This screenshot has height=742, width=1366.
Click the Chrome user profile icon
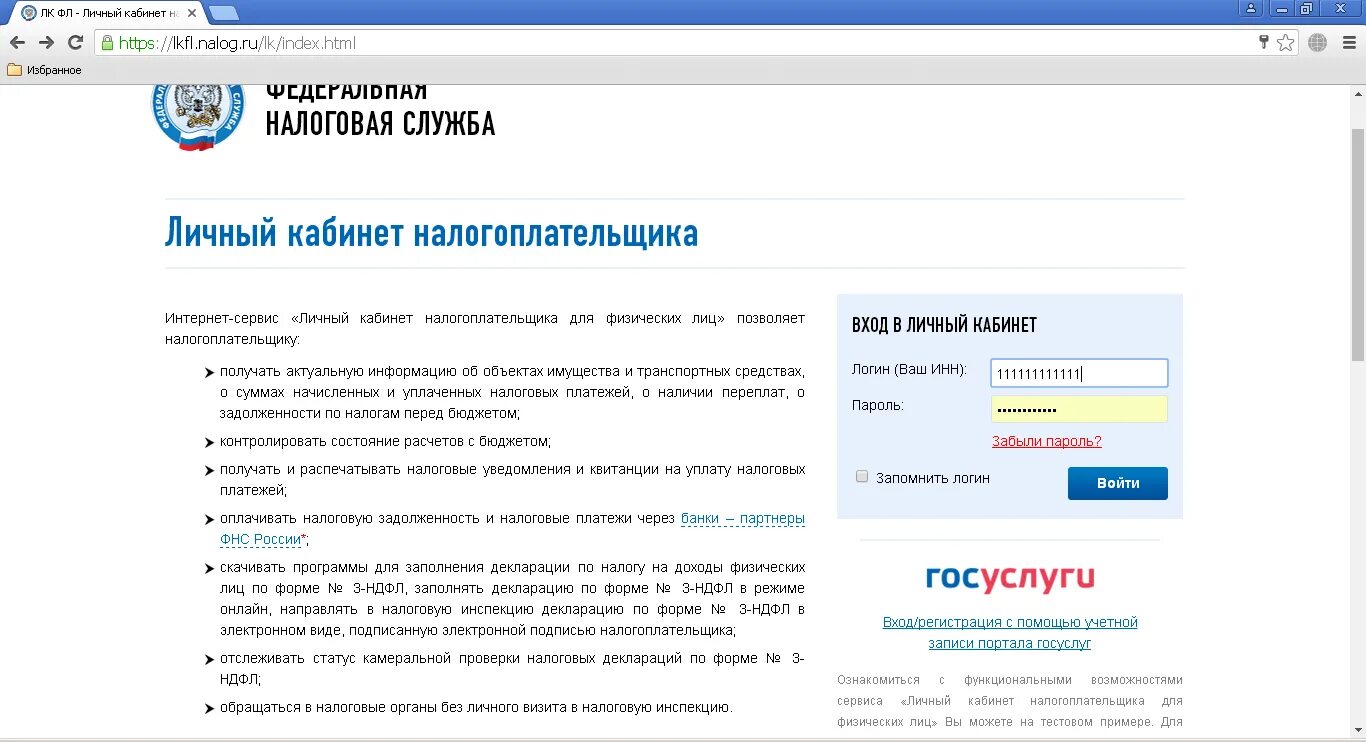pos(1251,8)
